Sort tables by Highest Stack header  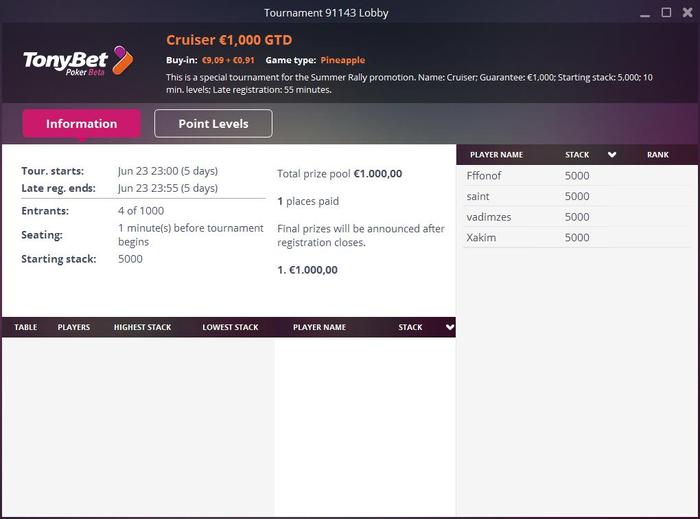click(x=143, y=327)
